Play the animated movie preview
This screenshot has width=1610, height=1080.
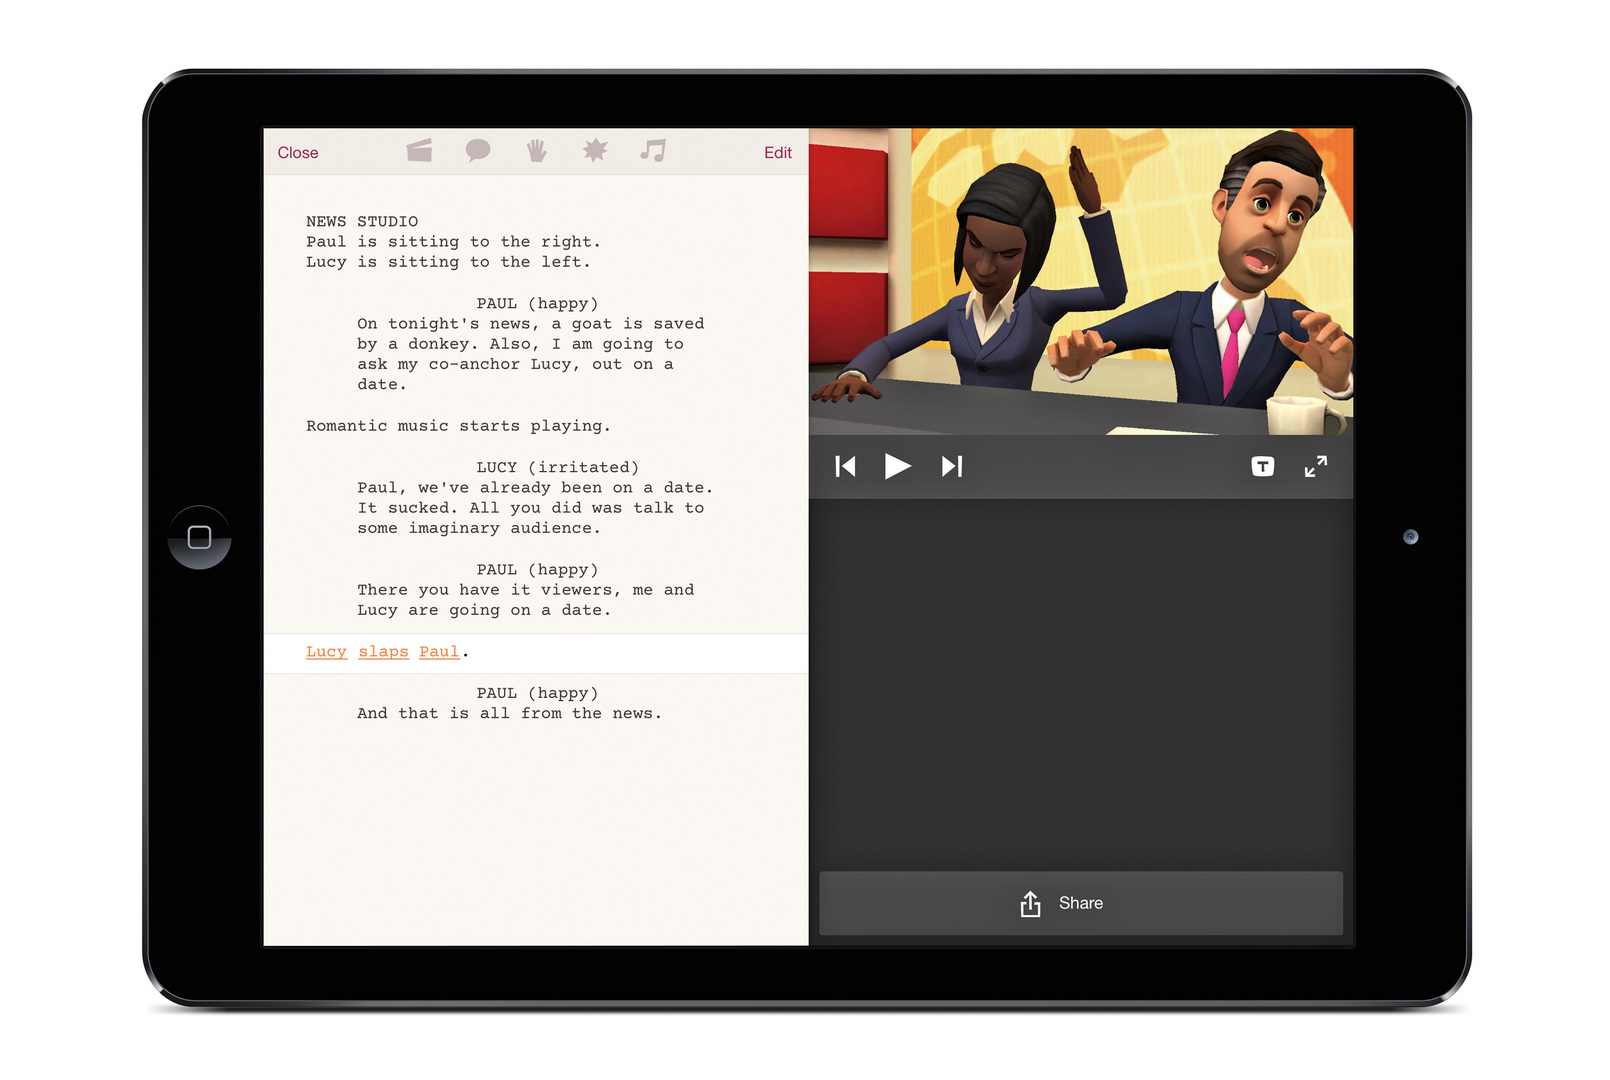pos(897,466)
